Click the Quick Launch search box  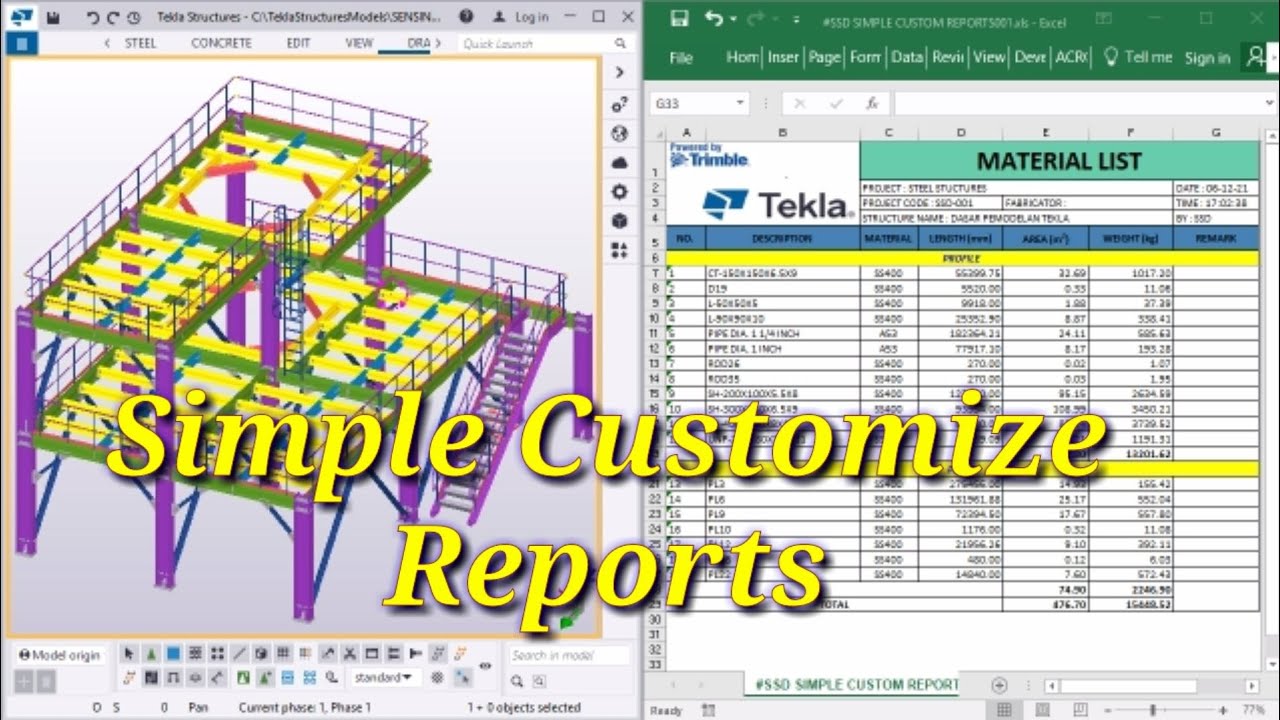535,43
